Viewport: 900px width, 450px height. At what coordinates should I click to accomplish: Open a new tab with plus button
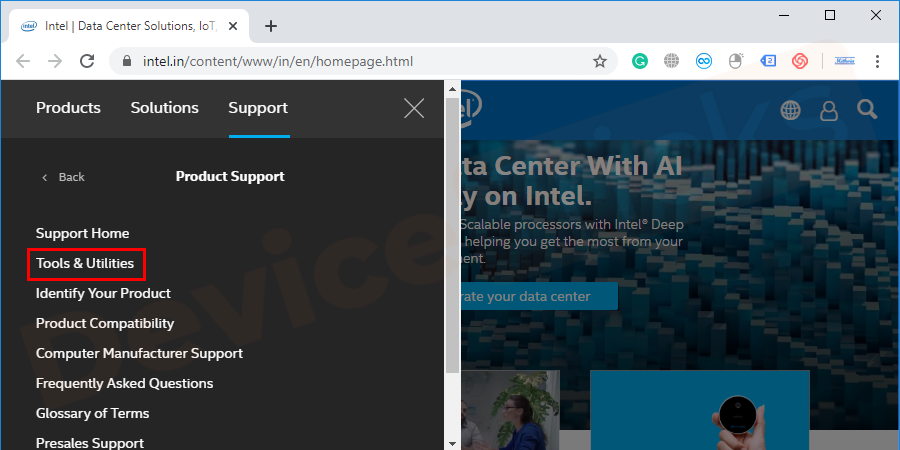(271, 26)
